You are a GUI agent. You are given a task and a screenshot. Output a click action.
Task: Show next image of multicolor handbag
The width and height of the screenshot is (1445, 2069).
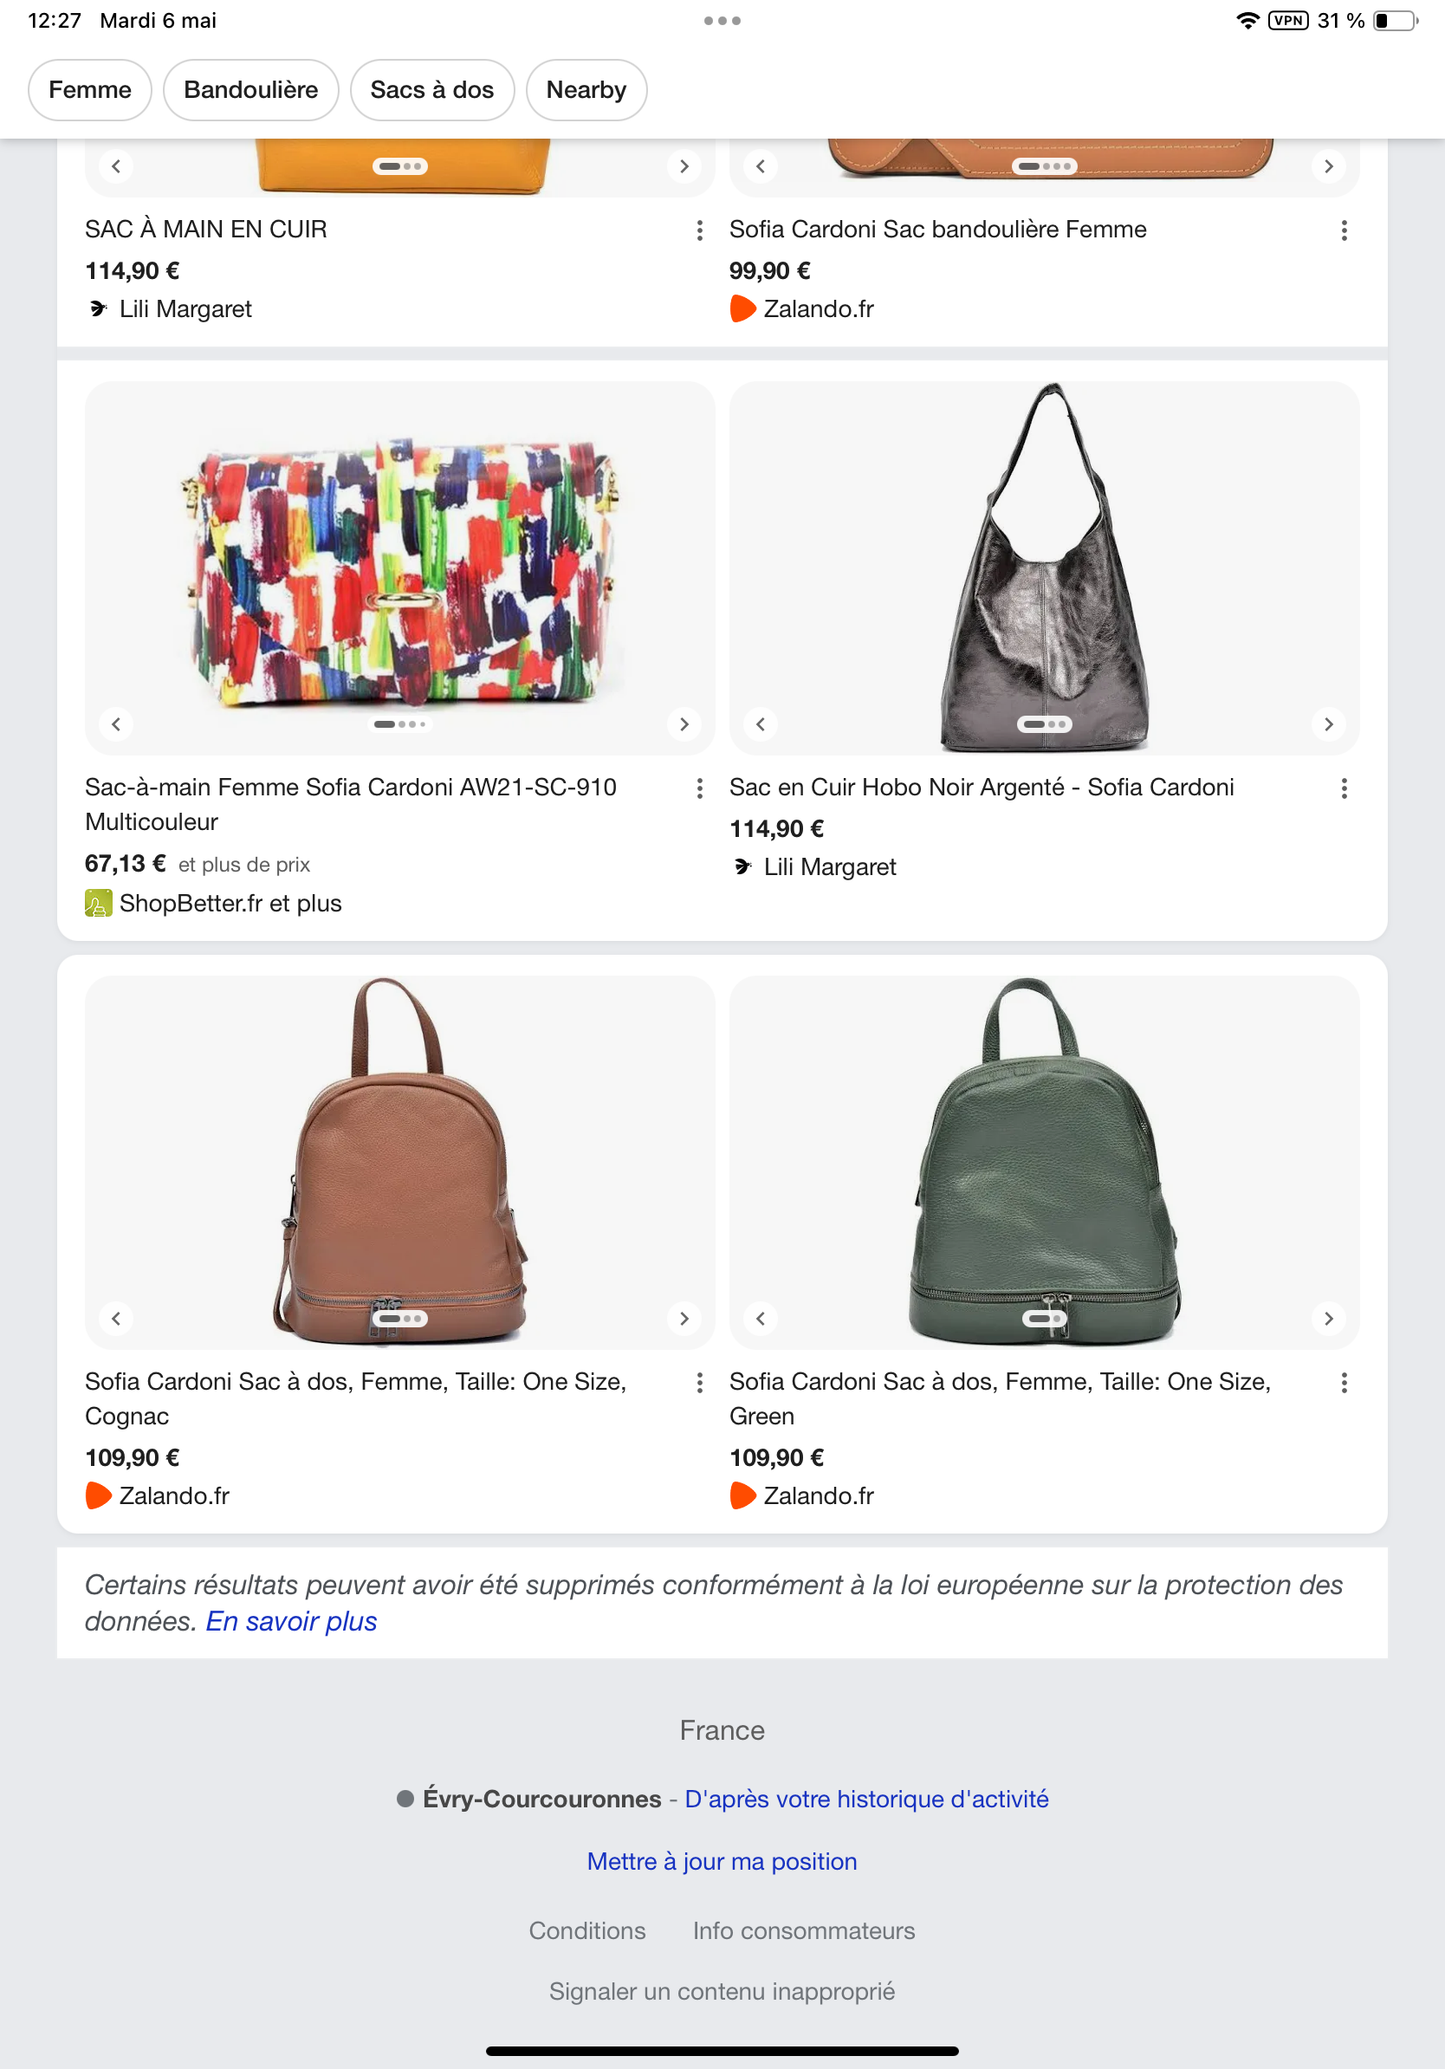tap(684, 724)
